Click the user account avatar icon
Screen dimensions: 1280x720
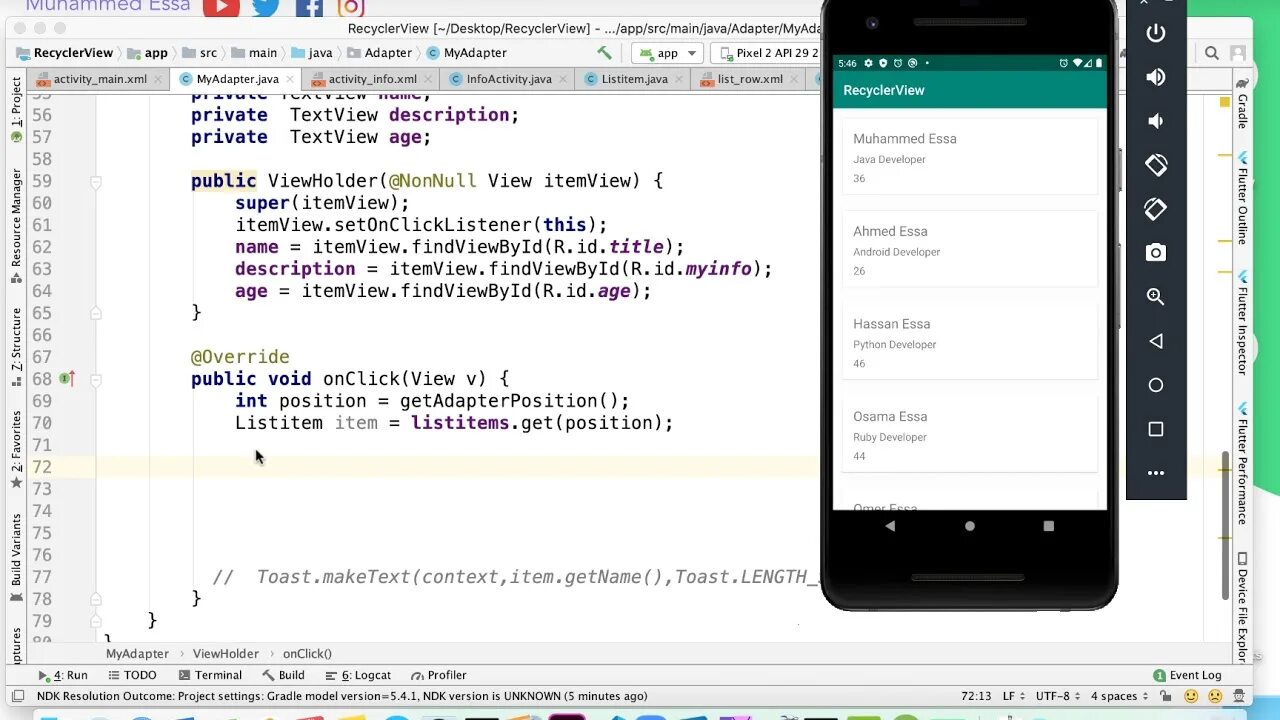[1240, 53]
